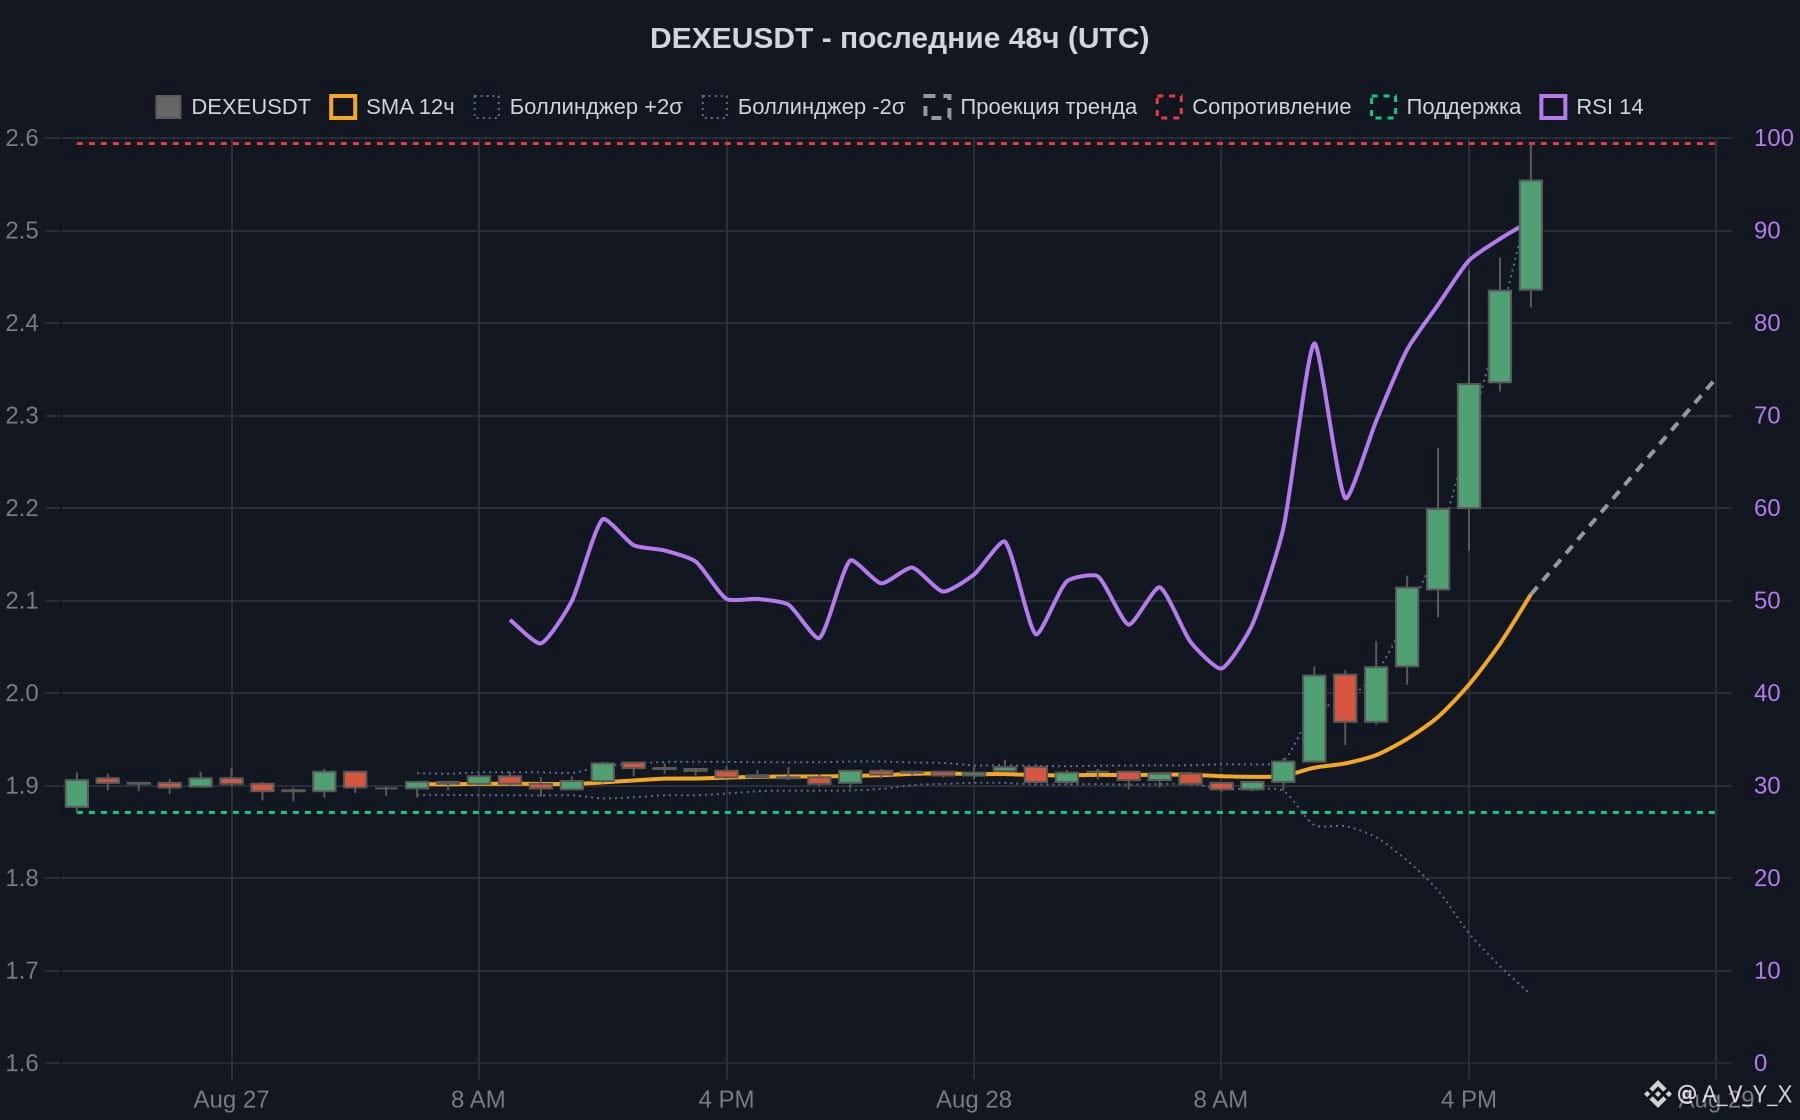The image size is (1800, 1120).
Task: Click the 70 label on the RSI axis
Action: 1767,416
